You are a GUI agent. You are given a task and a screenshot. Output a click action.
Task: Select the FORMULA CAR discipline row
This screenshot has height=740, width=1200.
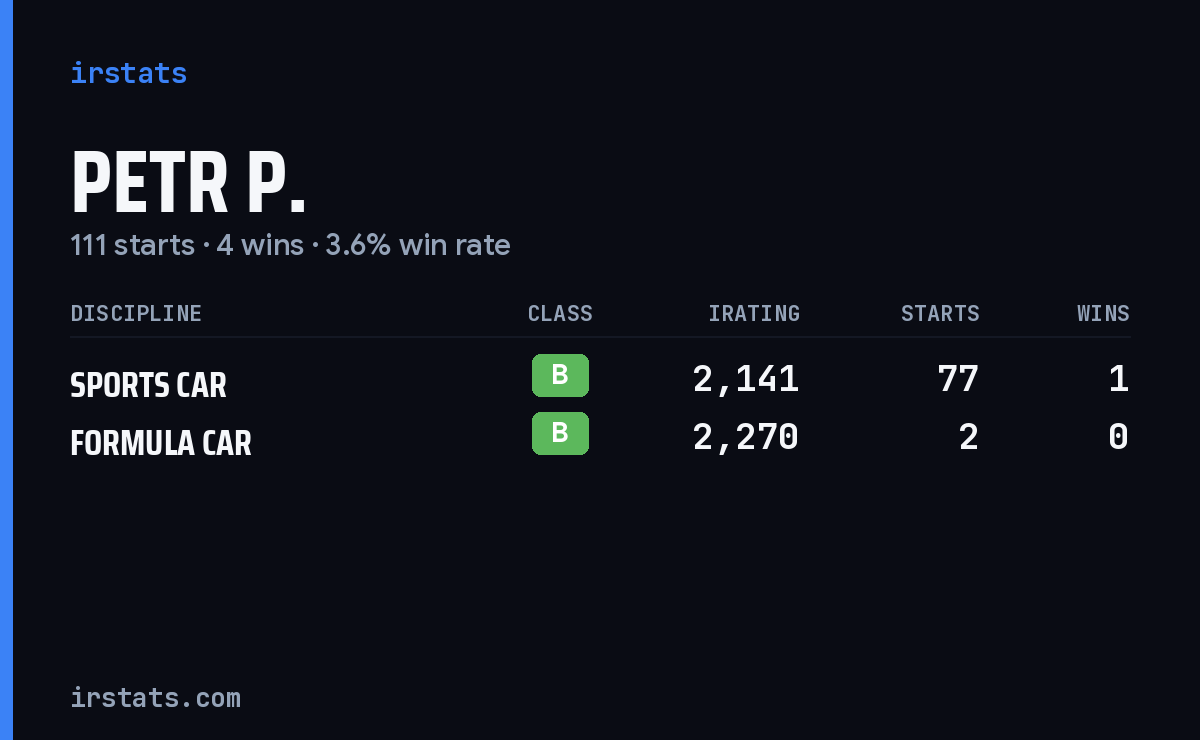tap(600, 436)
